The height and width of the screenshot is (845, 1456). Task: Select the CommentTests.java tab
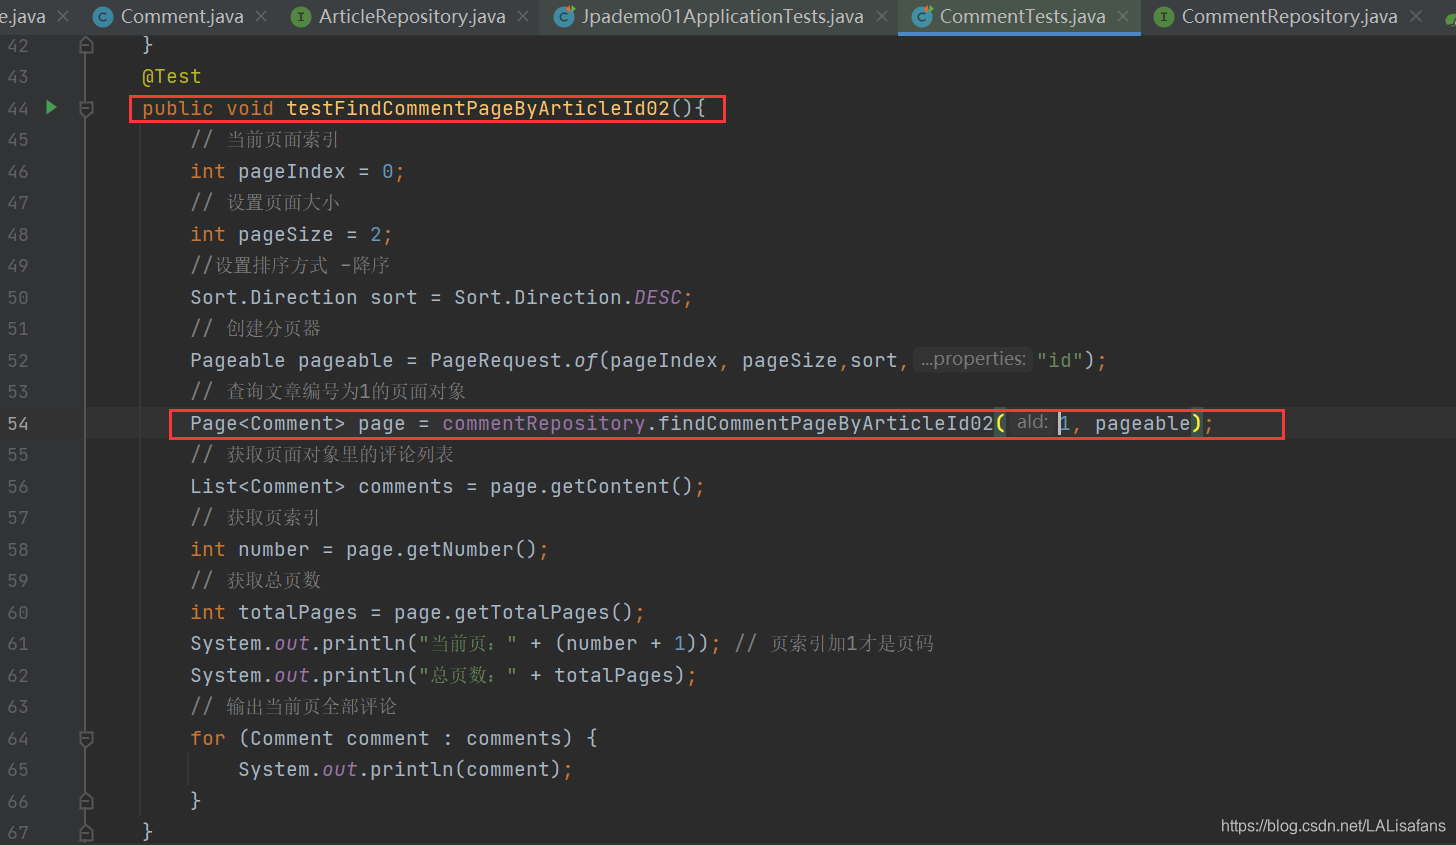coord(1022,17)
